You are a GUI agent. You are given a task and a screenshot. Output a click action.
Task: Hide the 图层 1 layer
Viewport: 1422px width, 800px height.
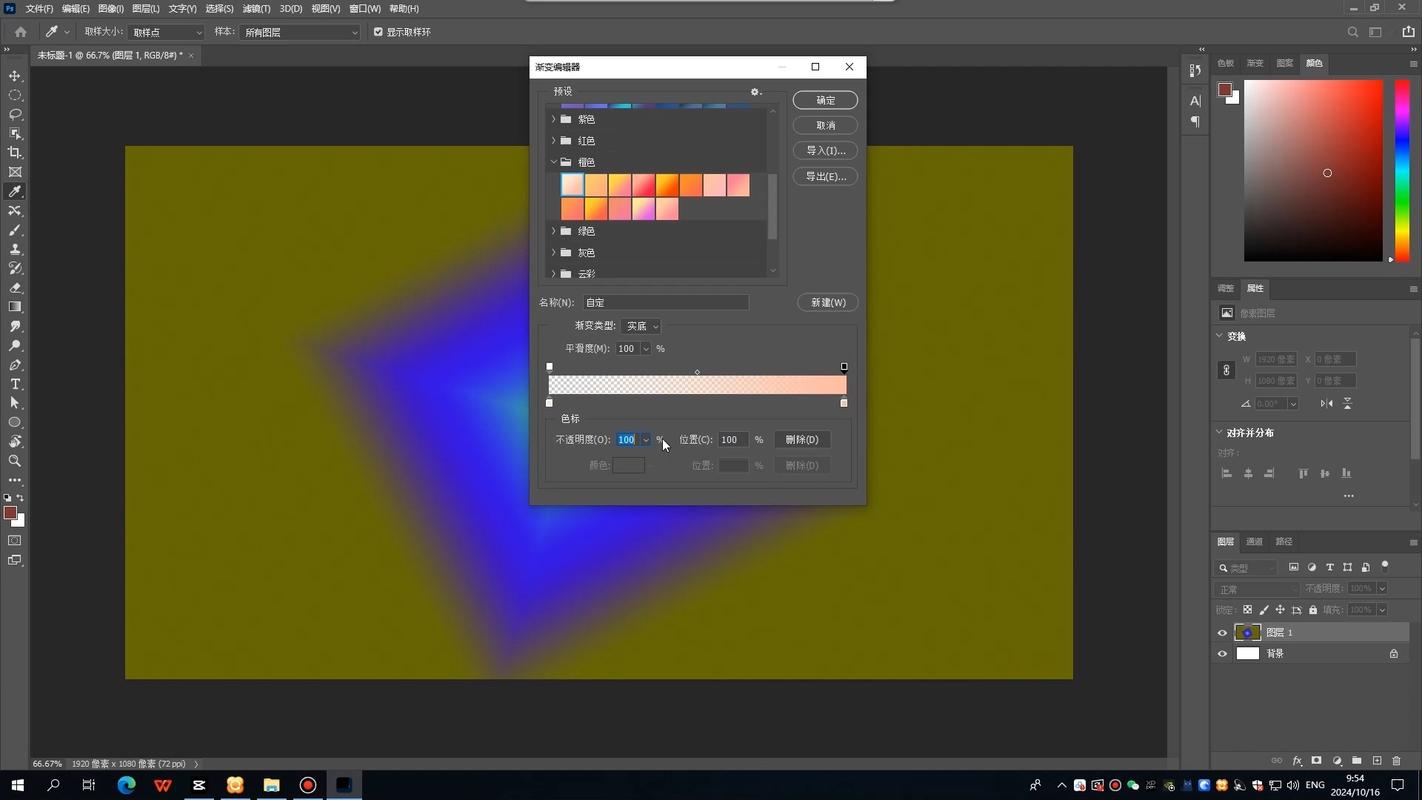[1222, 633]
